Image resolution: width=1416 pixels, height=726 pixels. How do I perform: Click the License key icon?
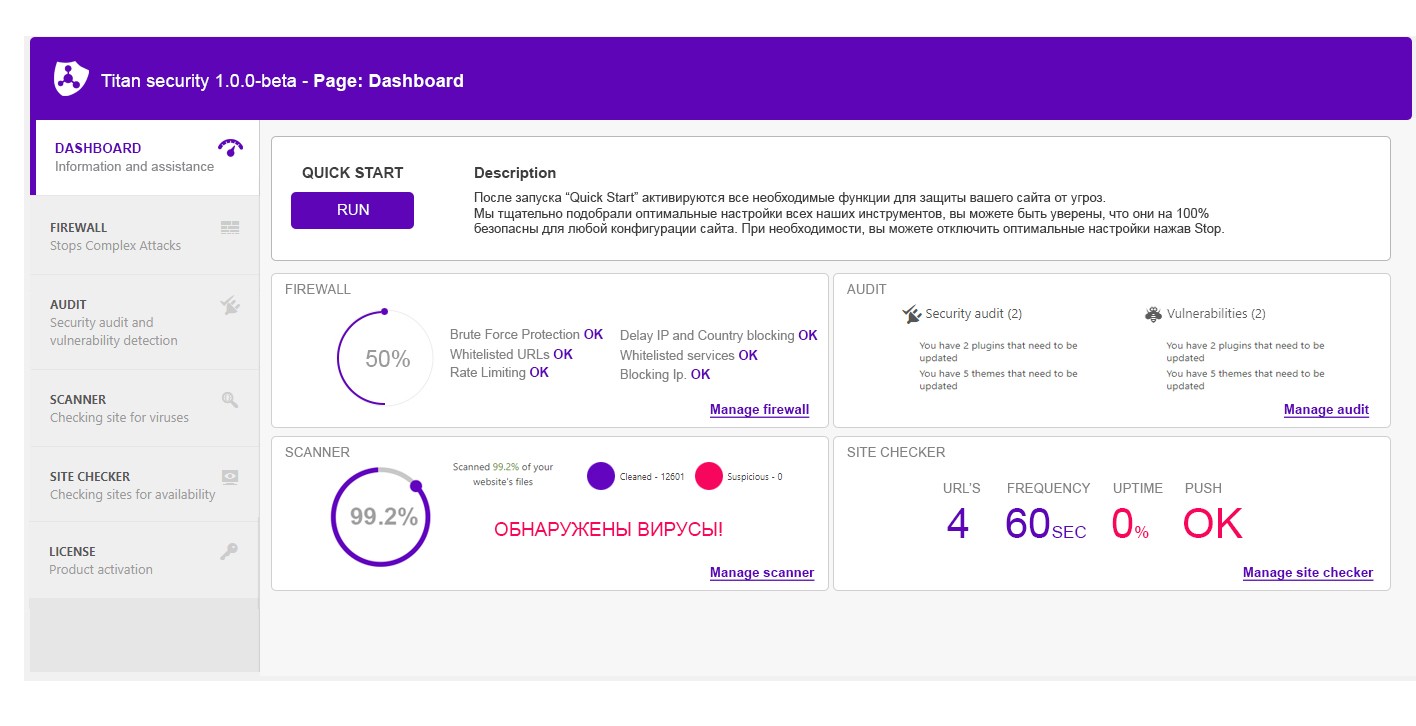(x=230, y=551)
